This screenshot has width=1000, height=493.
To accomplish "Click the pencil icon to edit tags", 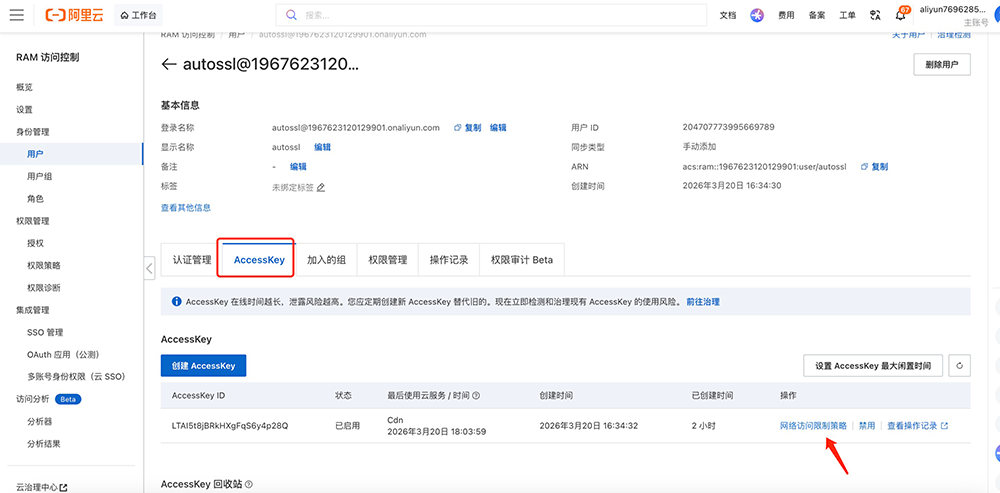I will click(321, 187).
